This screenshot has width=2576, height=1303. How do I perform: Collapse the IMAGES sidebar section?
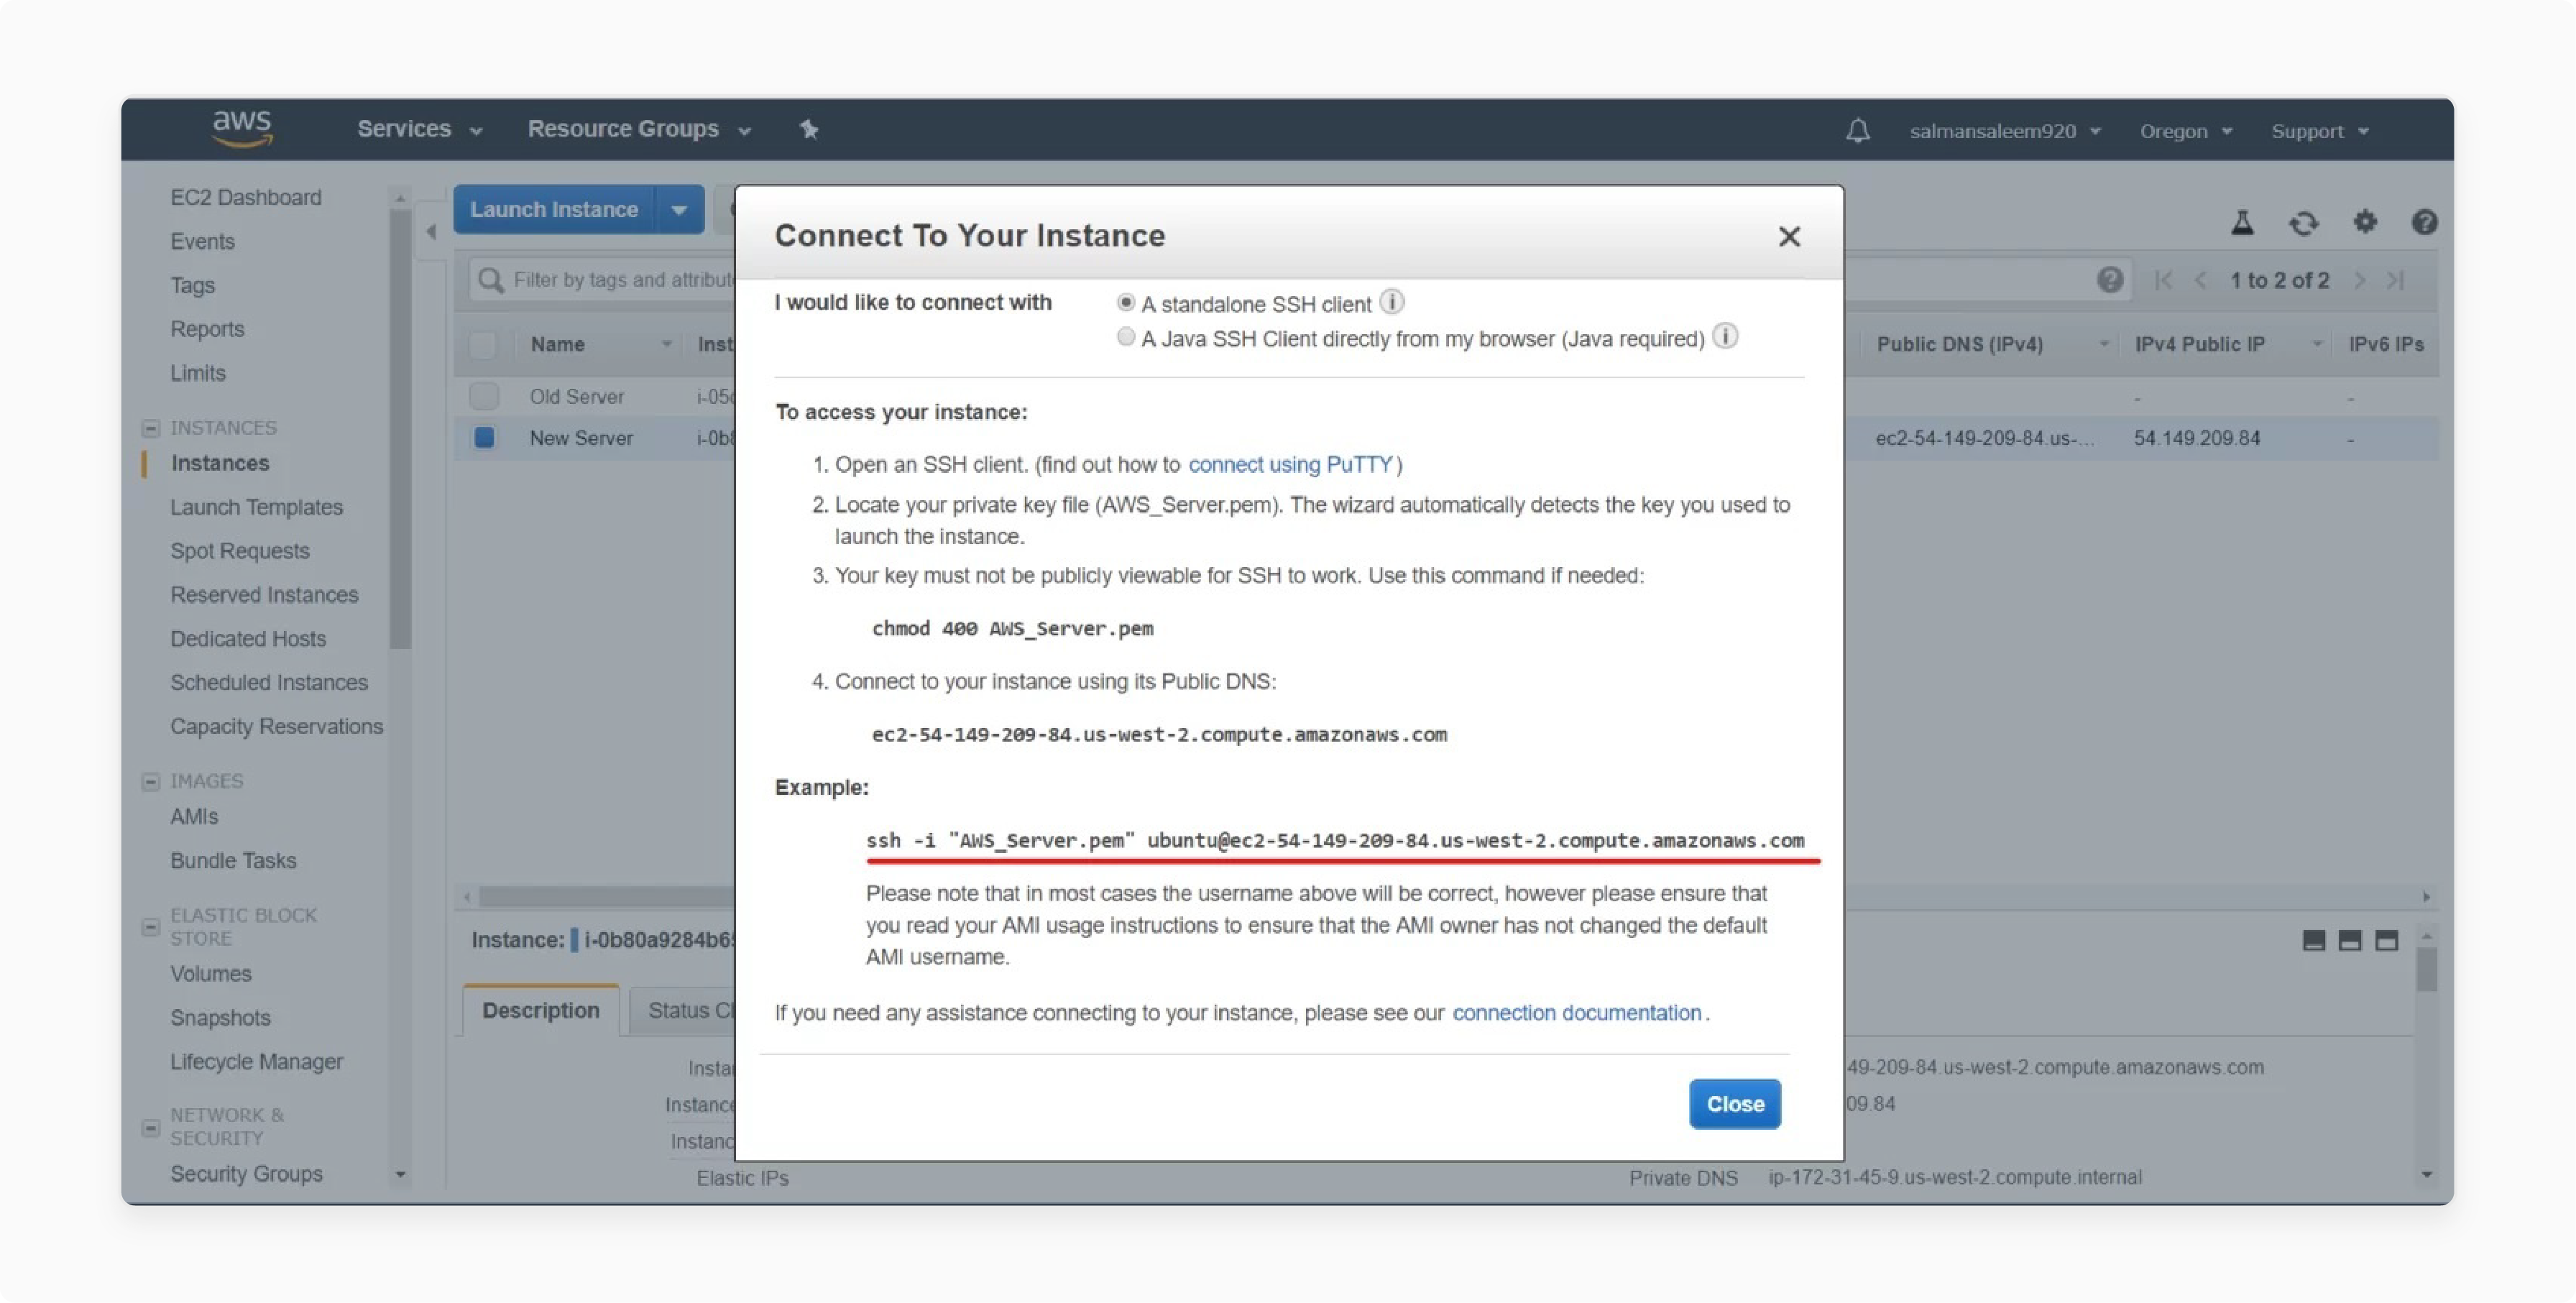pyautogui.click(x=150, y=781)
